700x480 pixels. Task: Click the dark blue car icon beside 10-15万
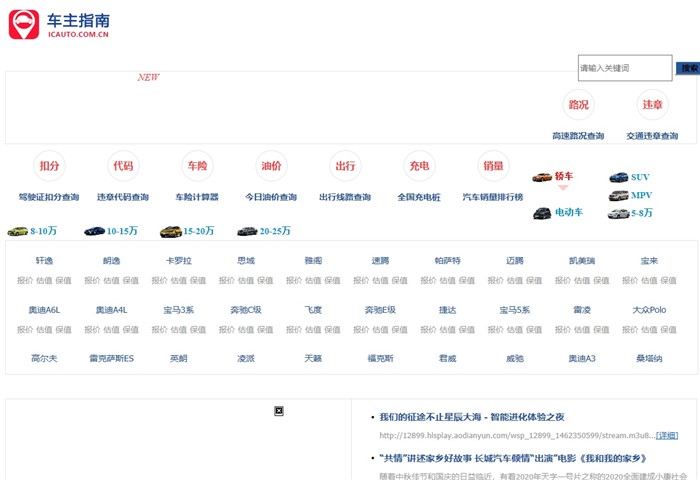(x=94, y=231)
